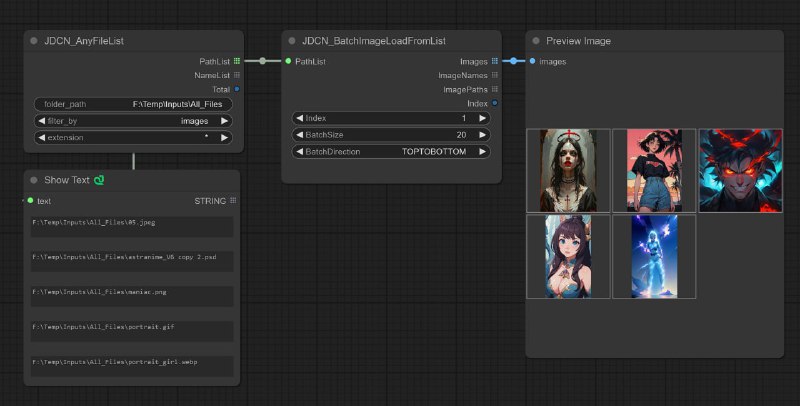Decrease BatchSize using its left arrow
Screen dimensions: 800x406
tap(298, 135)
